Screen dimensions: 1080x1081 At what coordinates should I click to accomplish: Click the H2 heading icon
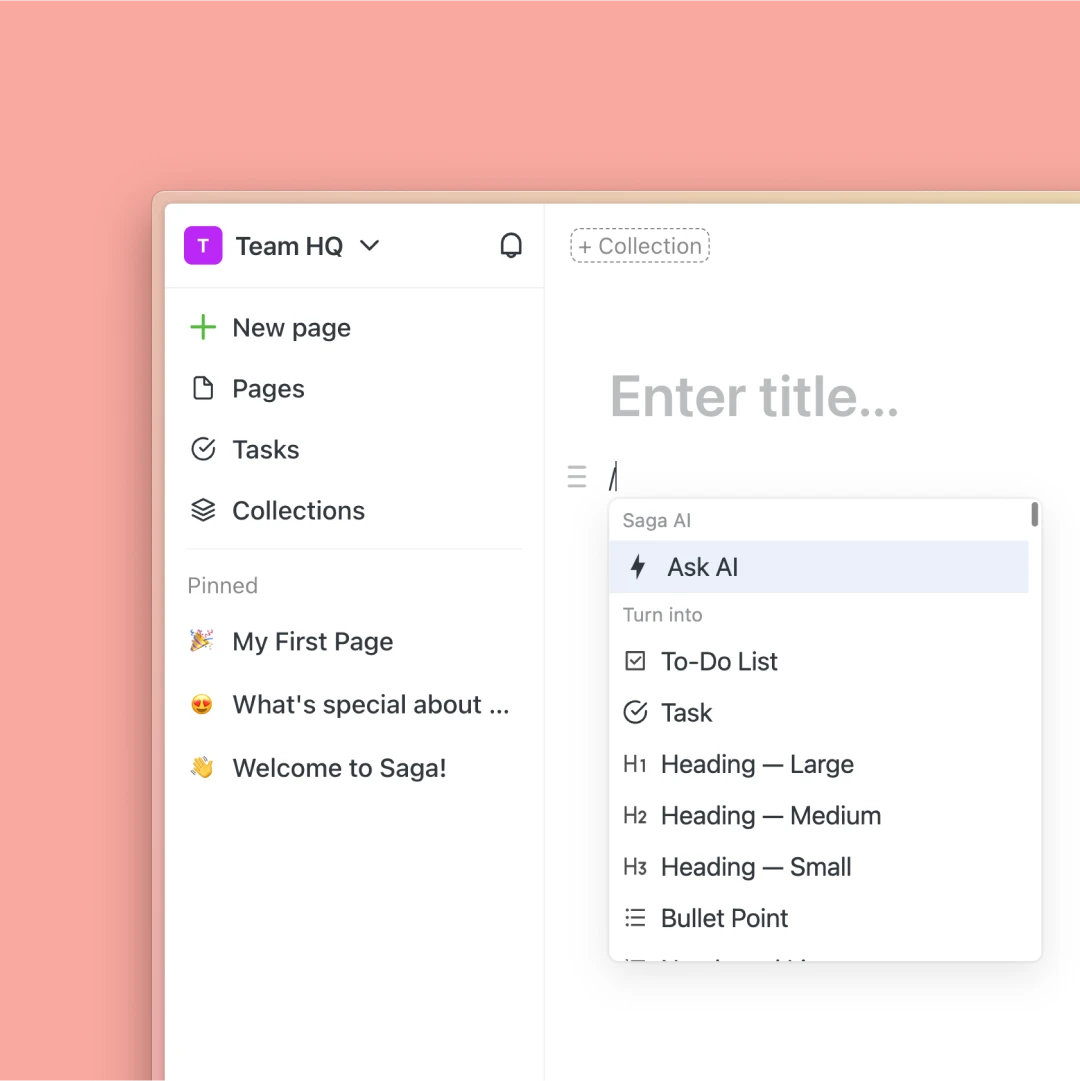[635, 816]
